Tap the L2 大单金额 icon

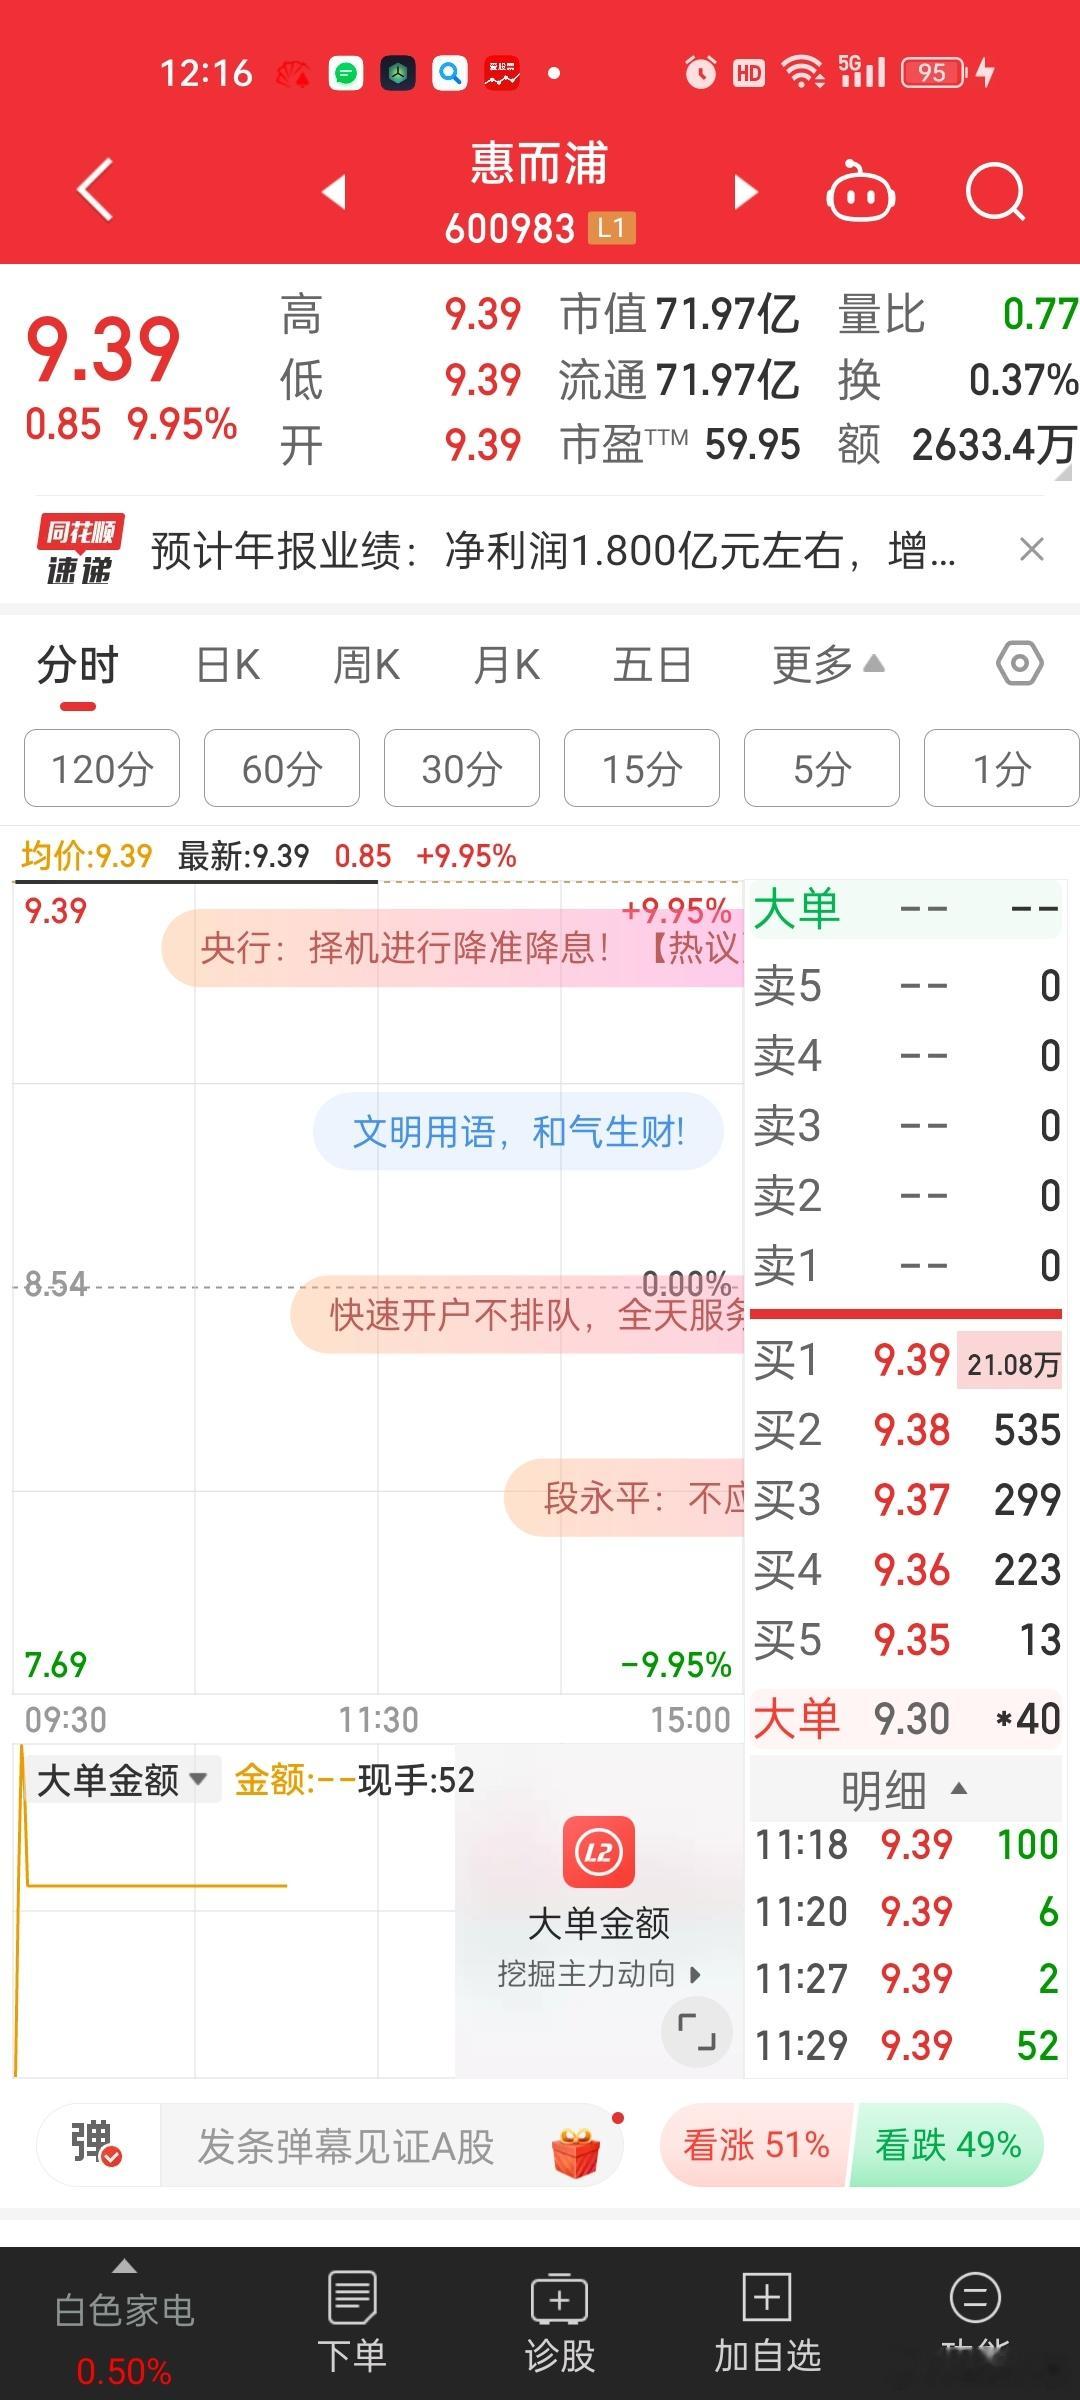click(x=599, y=1852)
